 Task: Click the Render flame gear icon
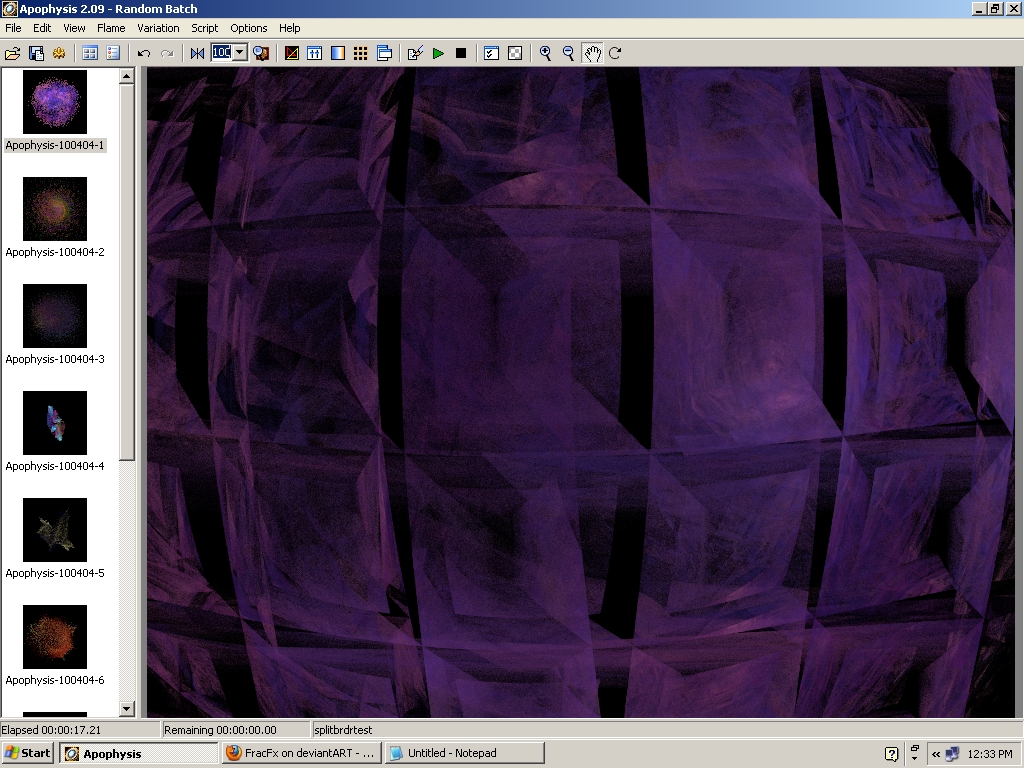pyautogui.click(x=59, y=53)
